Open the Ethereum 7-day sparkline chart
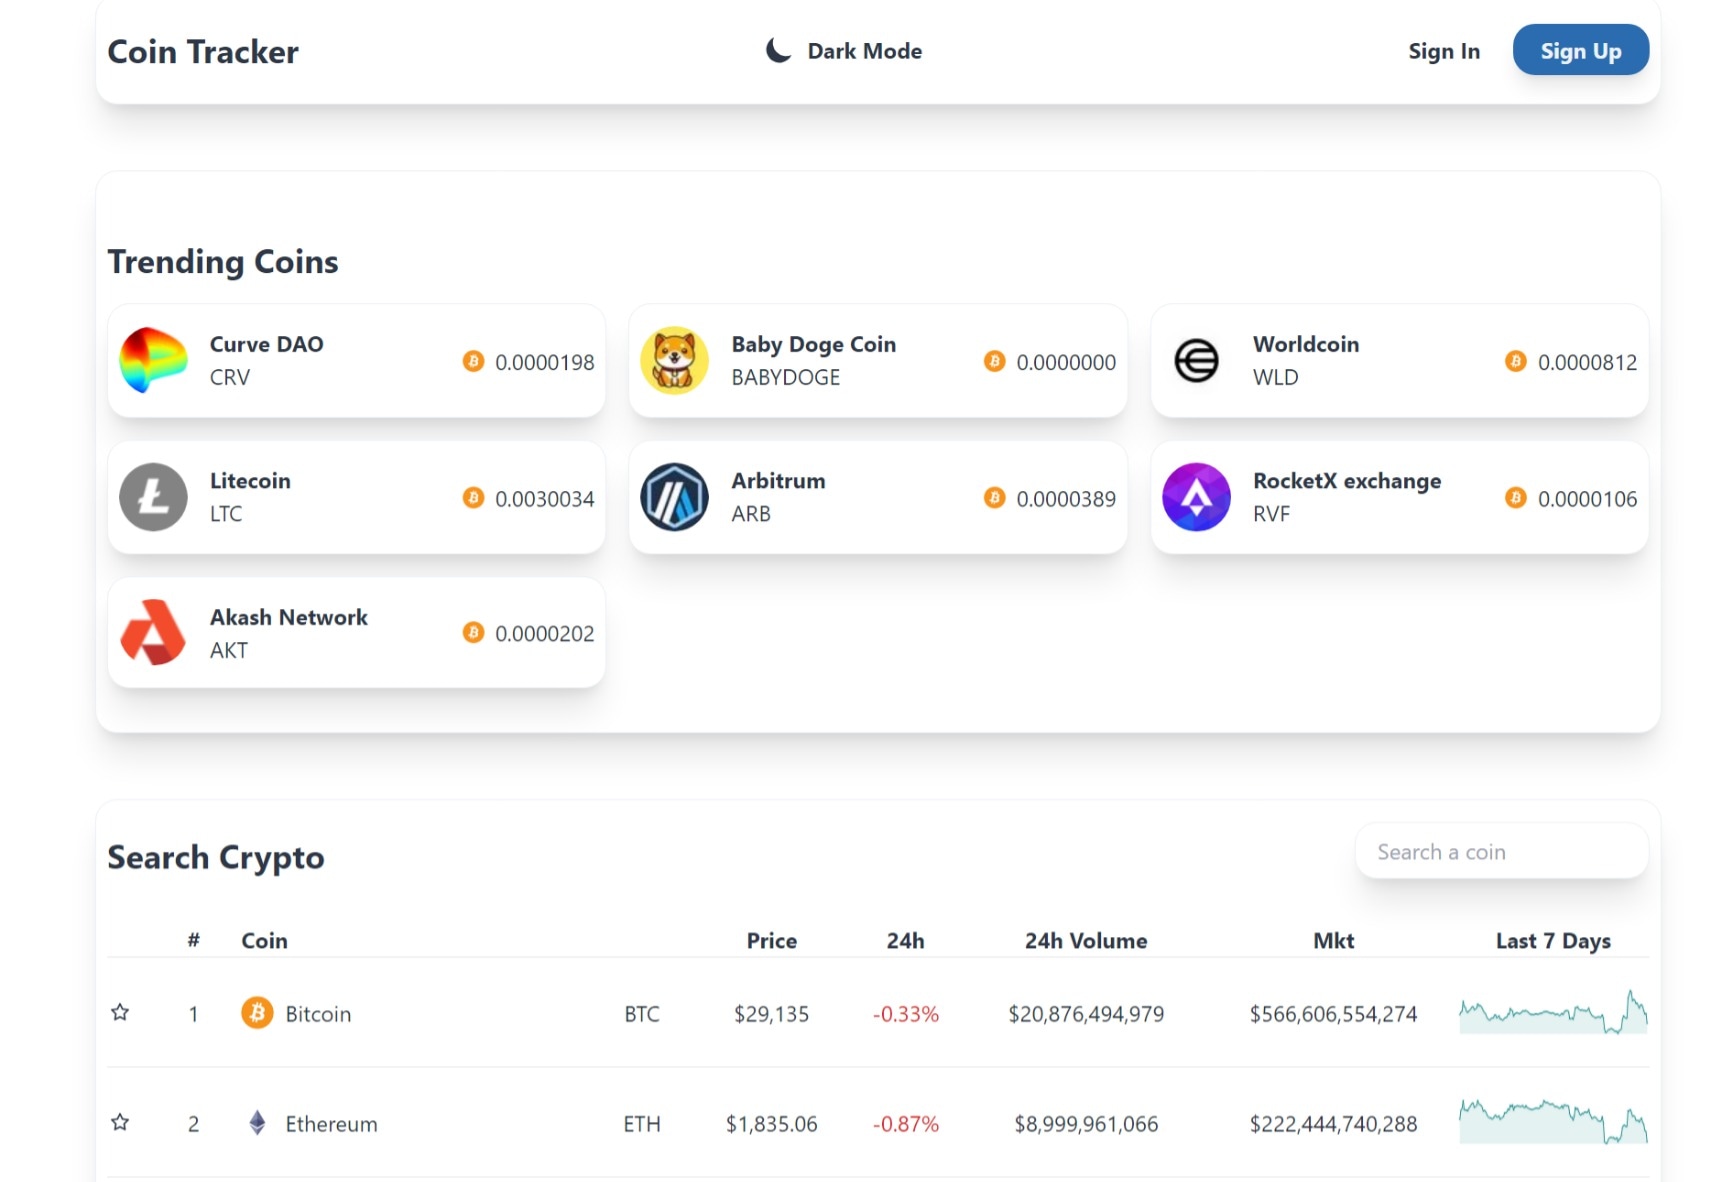 [1553, 1122]
